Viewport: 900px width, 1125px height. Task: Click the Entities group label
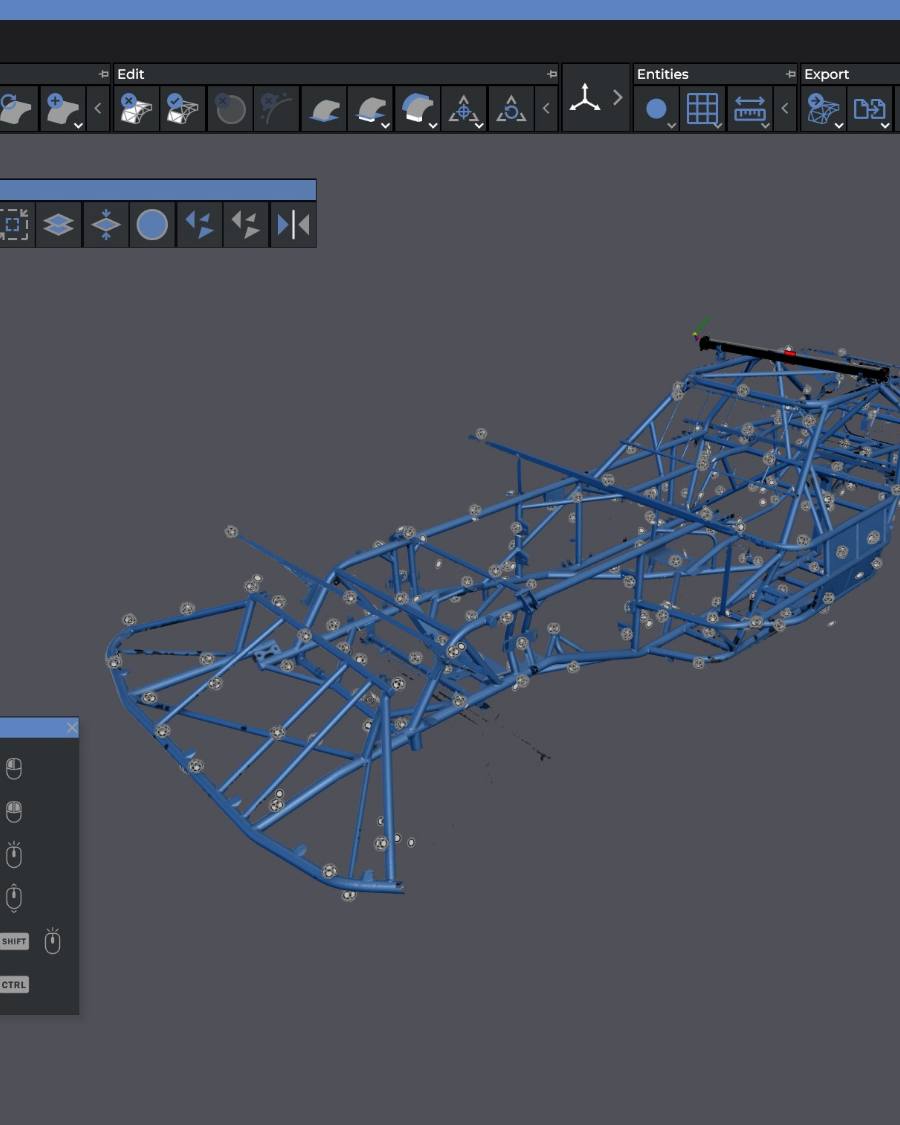(662, 74)
